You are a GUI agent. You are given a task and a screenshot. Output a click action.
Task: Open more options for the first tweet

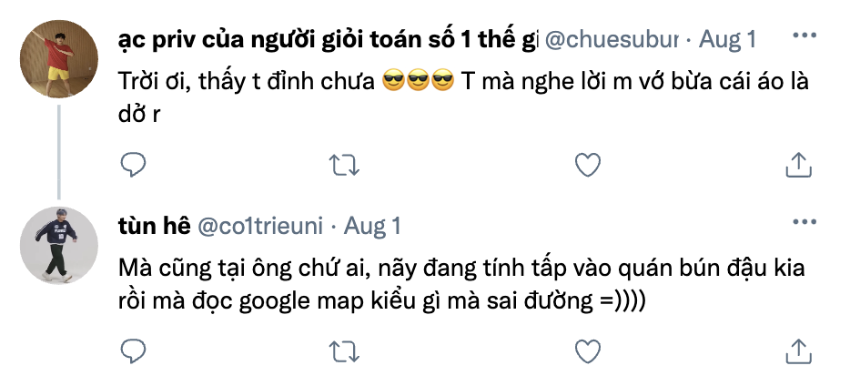pos(805,36)
